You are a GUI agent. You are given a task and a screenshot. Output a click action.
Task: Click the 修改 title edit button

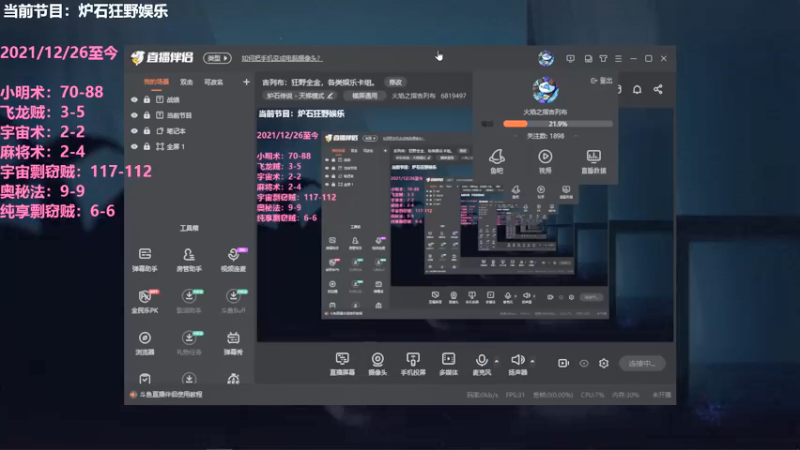pyautogui.click(x=395, y=82)
